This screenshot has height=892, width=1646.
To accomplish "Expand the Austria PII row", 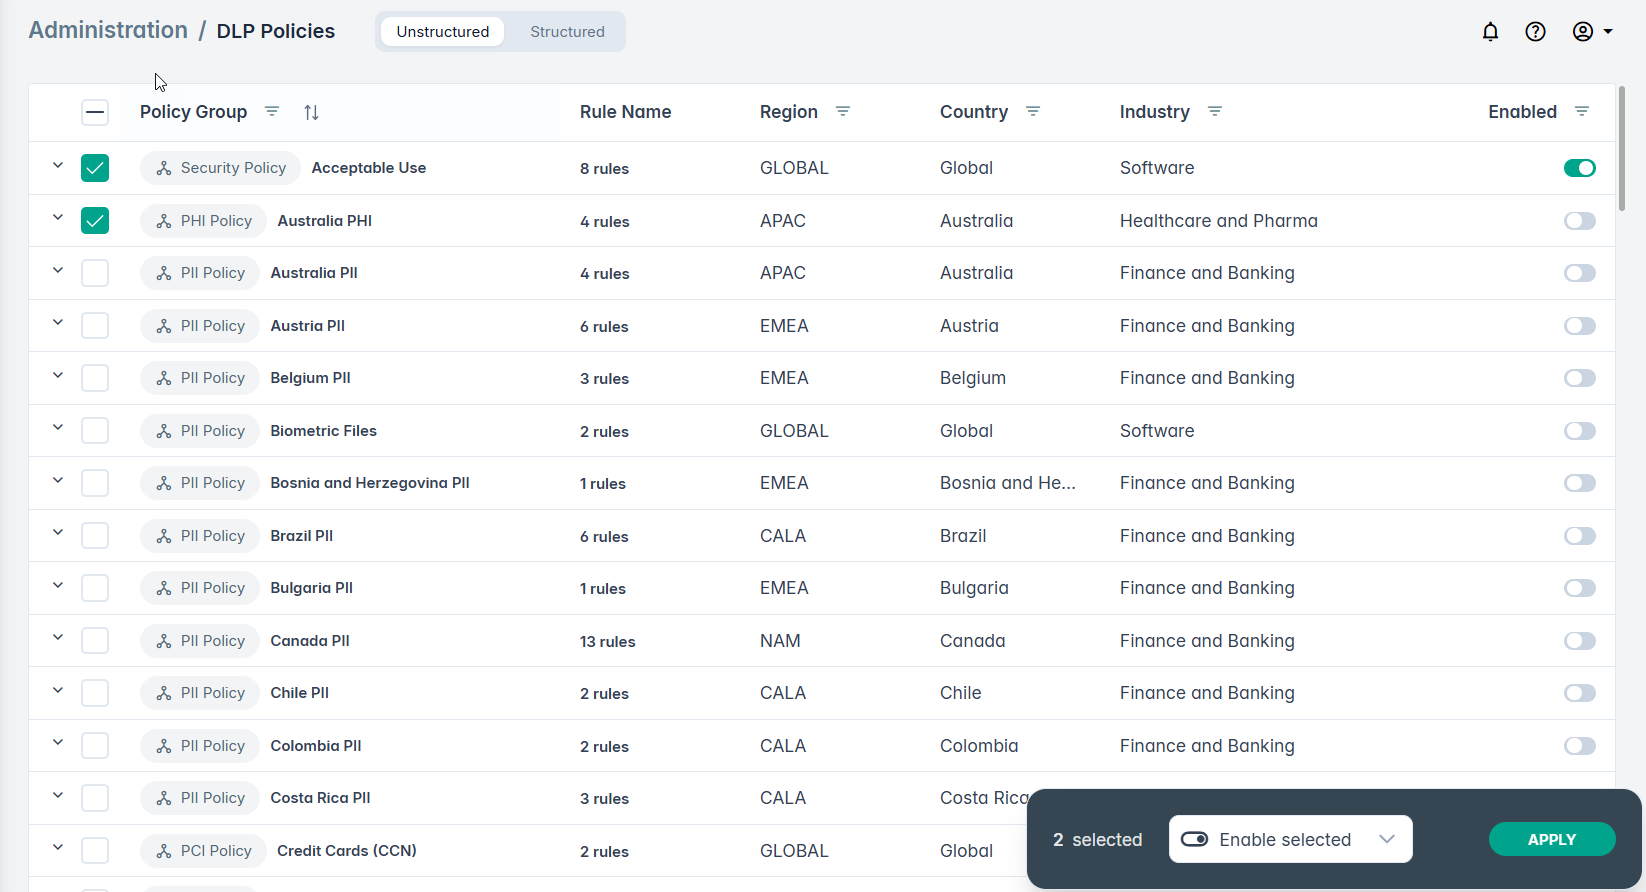I will 58,324.
